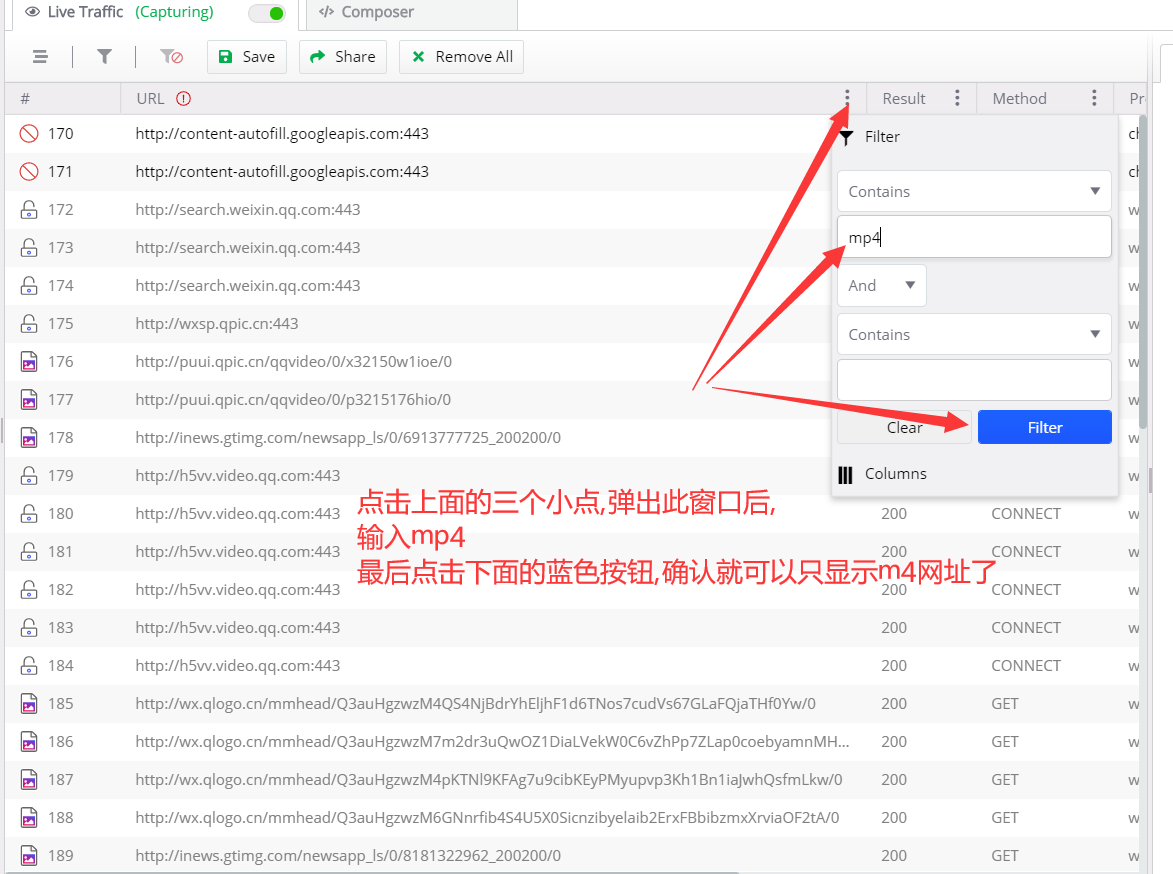Click the funnel filter icon in toolbar
This screenshot has width=1173, height=874.
tap(104, 57)
